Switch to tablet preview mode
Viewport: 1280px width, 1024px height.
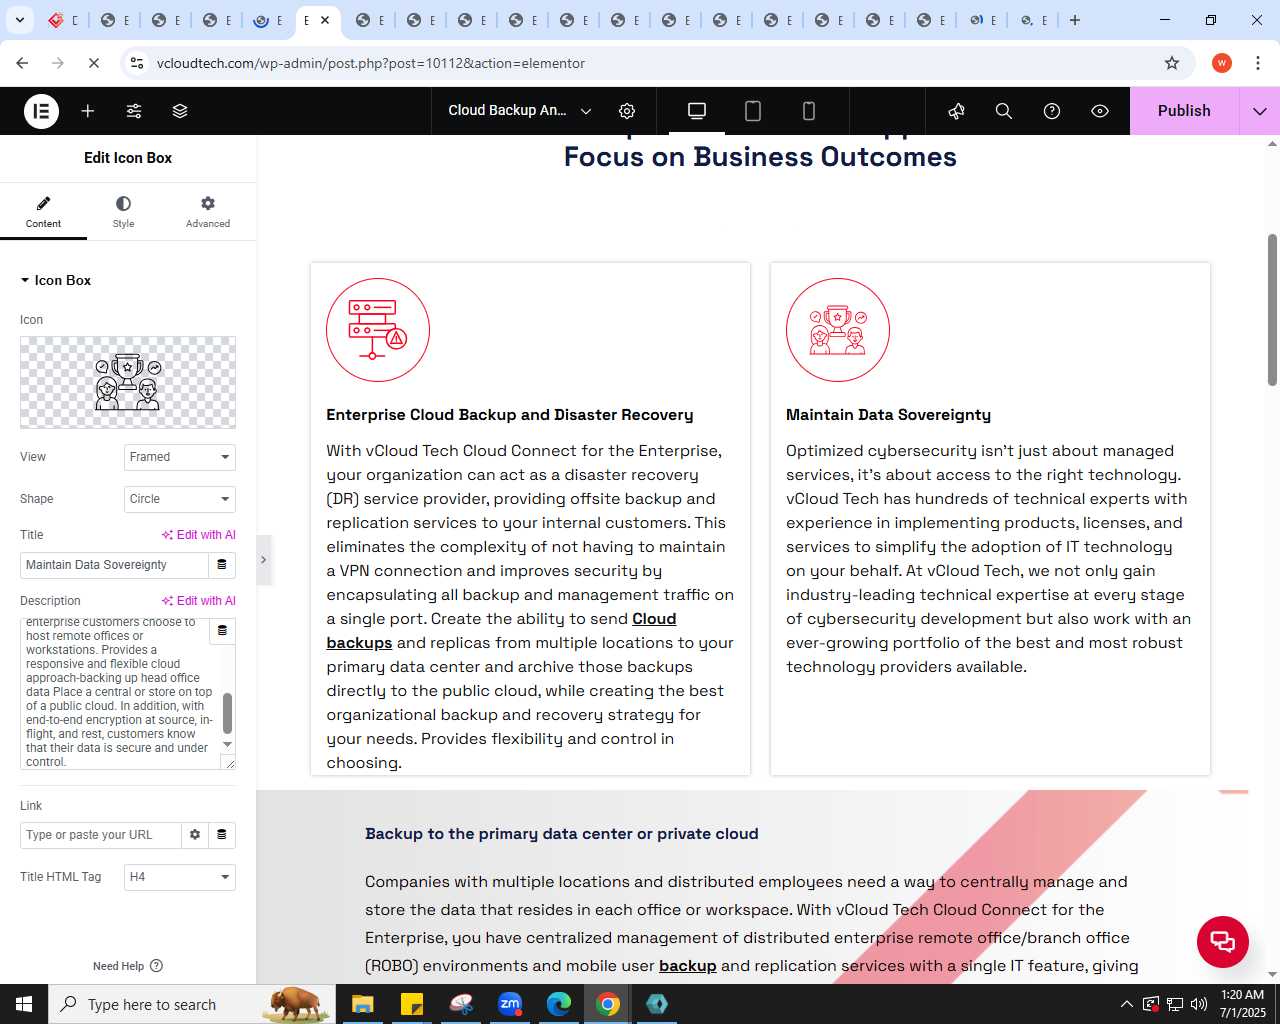[x=753, y=111]
